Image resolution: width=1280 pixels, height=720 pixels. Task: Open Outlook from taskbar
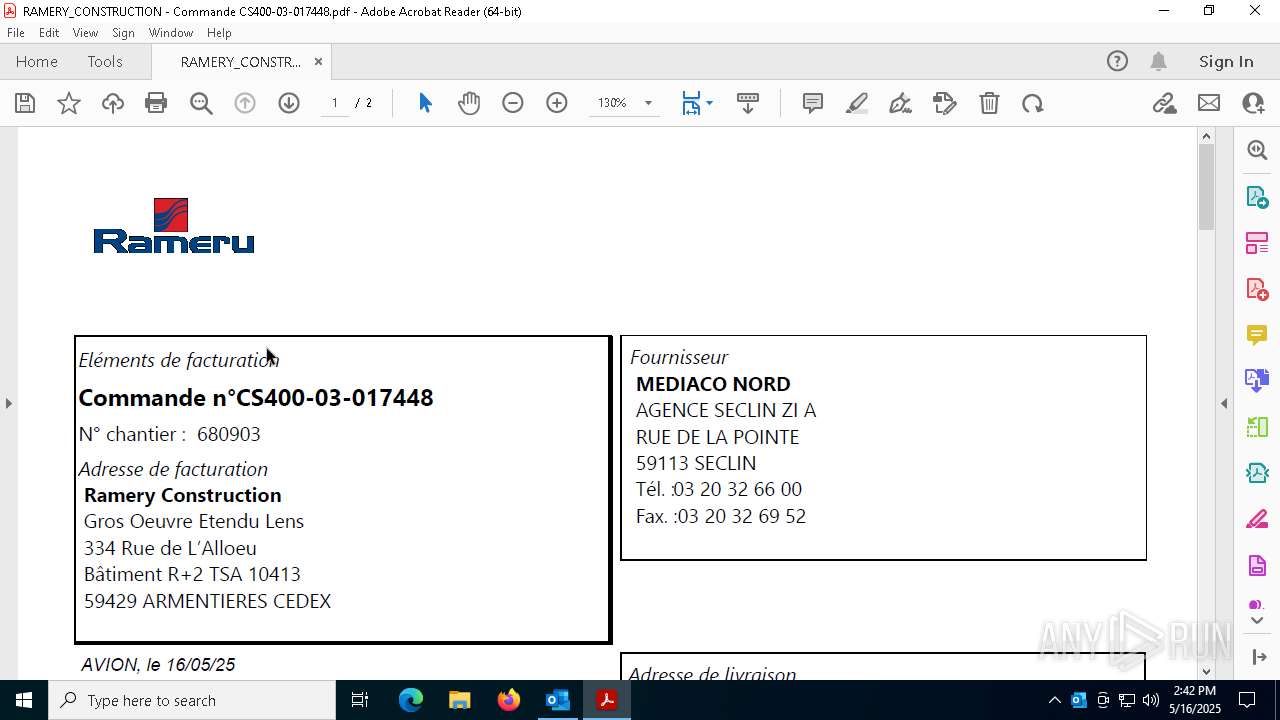[557, 700]
